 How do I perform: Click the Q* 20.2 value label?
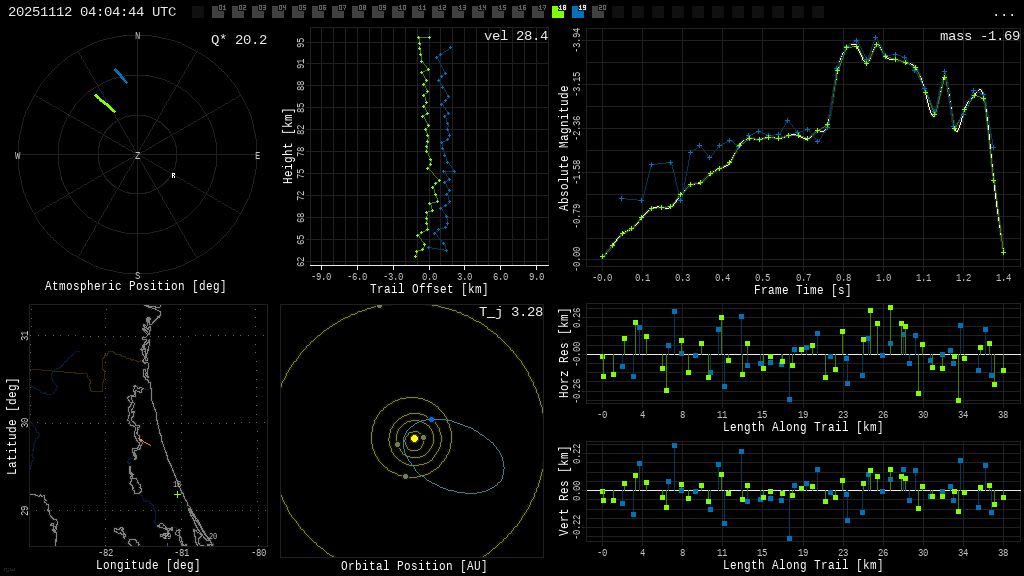(239, 40)
